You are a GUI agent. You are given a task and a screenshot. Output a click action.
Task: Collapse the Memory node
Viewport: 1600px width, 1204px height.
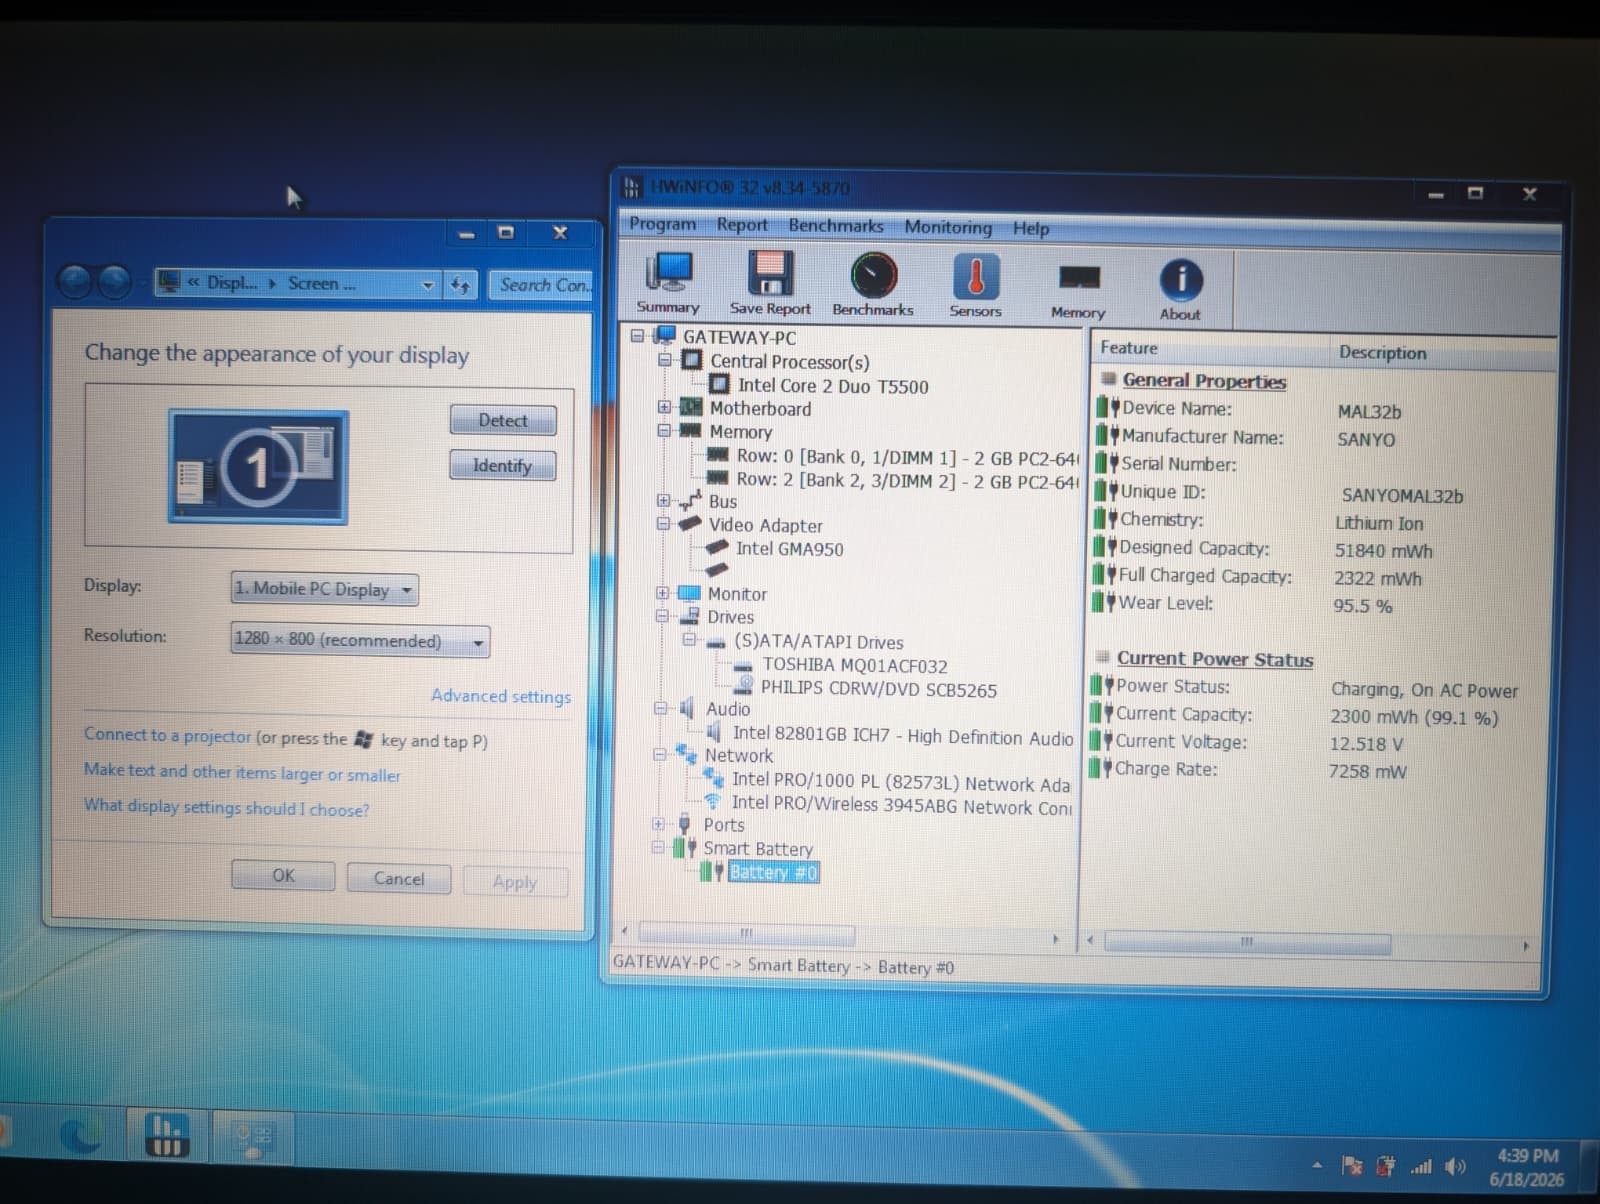[664, 430]
